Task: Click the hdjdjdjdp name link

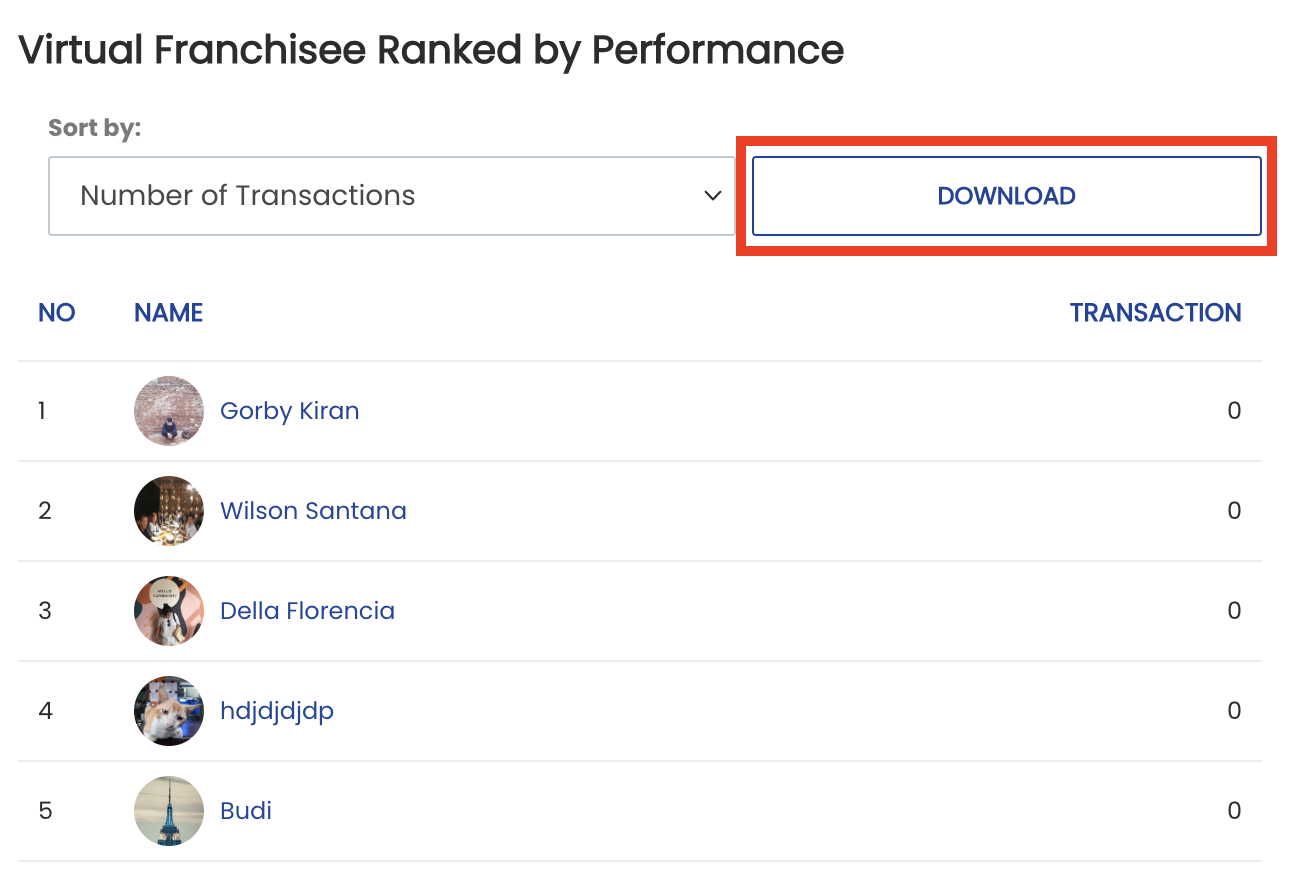Action: [277, 711]
